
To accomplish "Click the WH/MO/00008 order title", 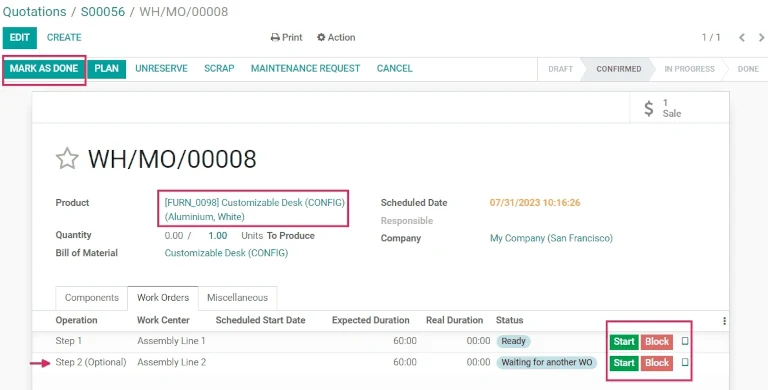I will tap(172, 159).
